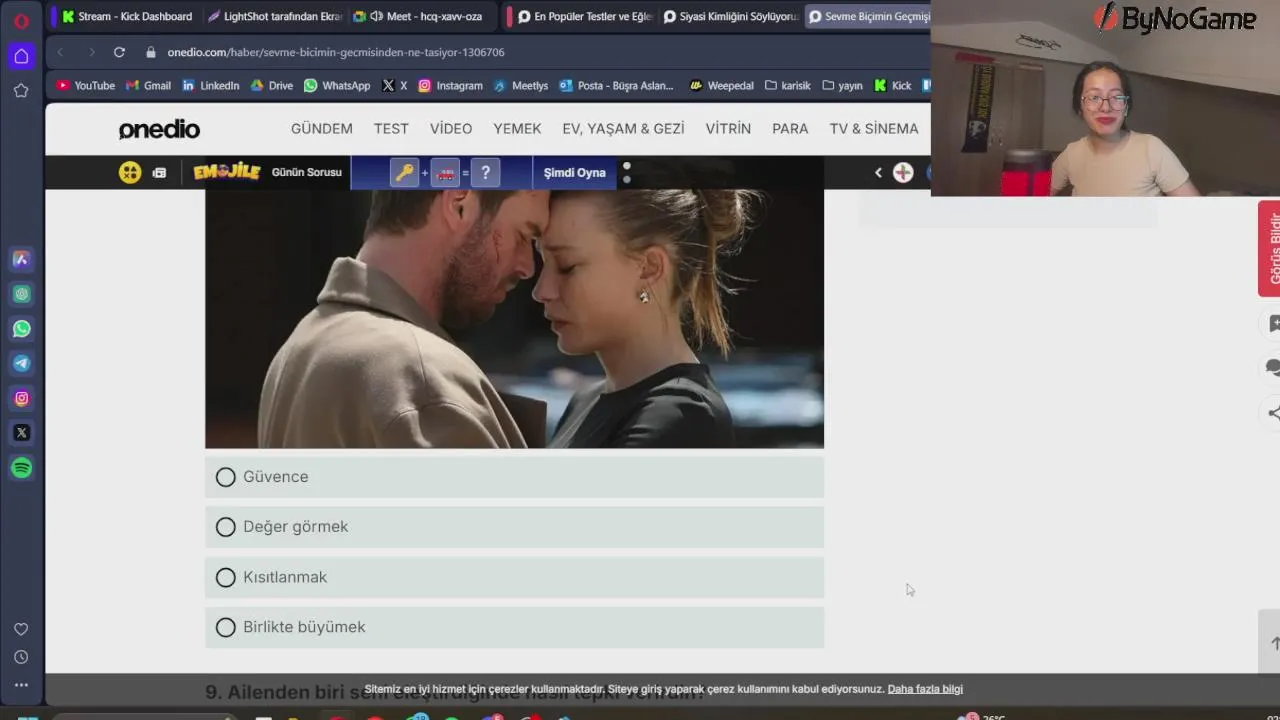Switch to the En Popüler Testler ve Eğlence tab
Image resolution: width=1280 pixels, height=720 pixels.
pos(584,16)
